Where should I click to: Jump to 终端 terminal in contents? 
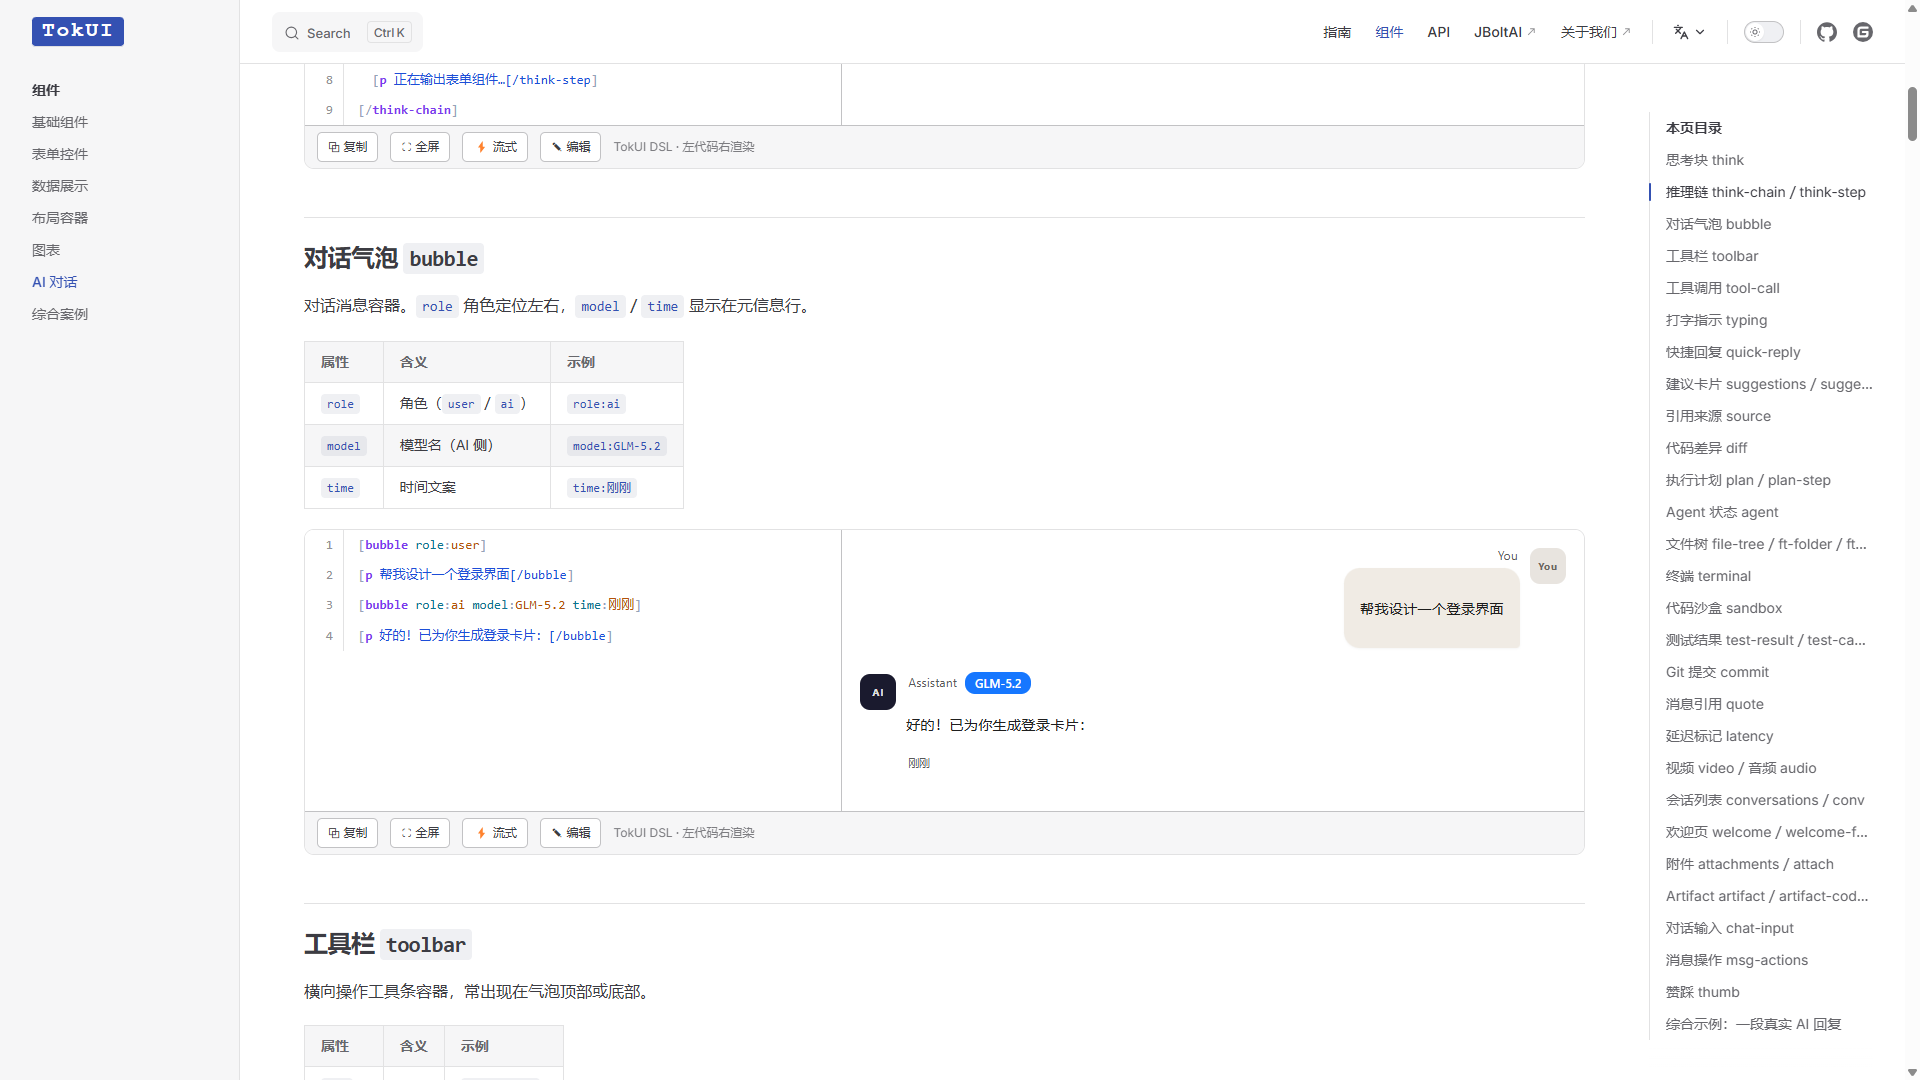[1708, 576]
